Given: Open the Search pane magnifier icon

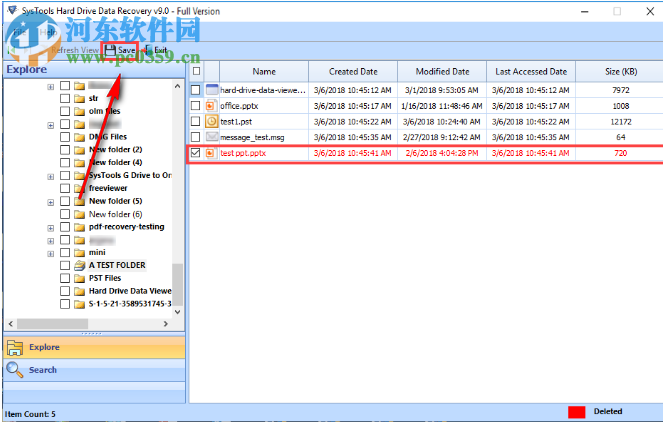Looking at the screenshot, I should coord(14,370).
